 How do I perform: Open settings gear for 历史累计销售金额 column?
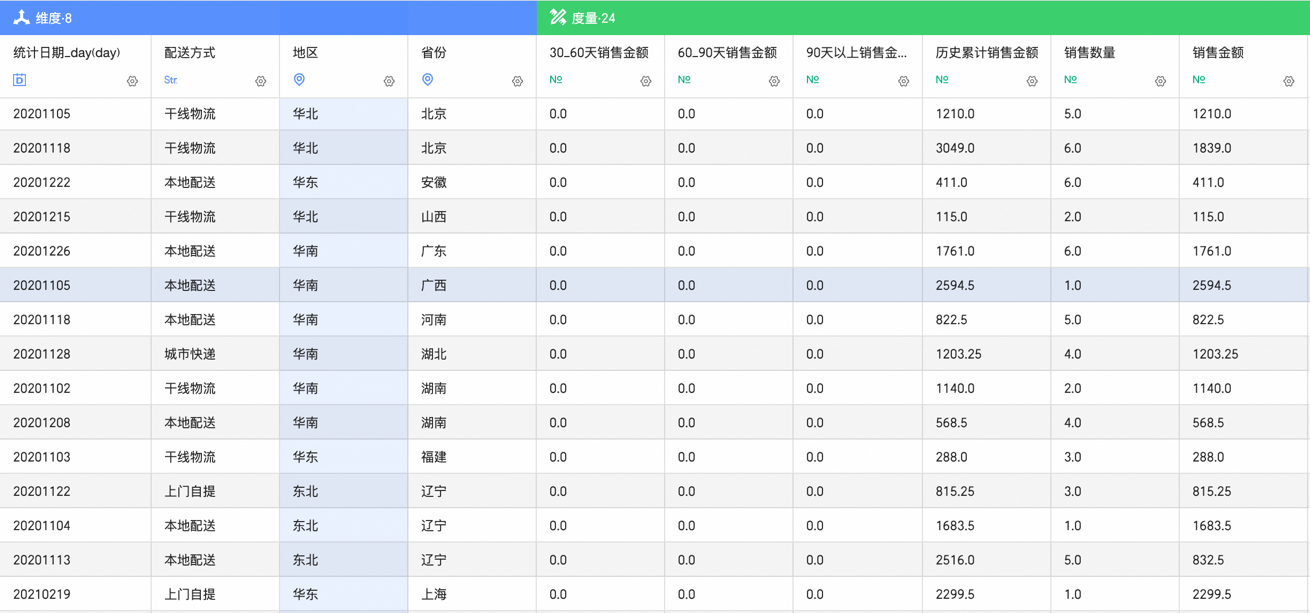(x=1032, y=81)
